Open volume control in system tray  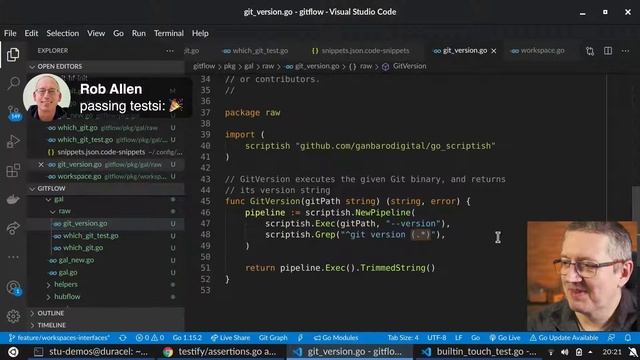(x=564, y=352)
